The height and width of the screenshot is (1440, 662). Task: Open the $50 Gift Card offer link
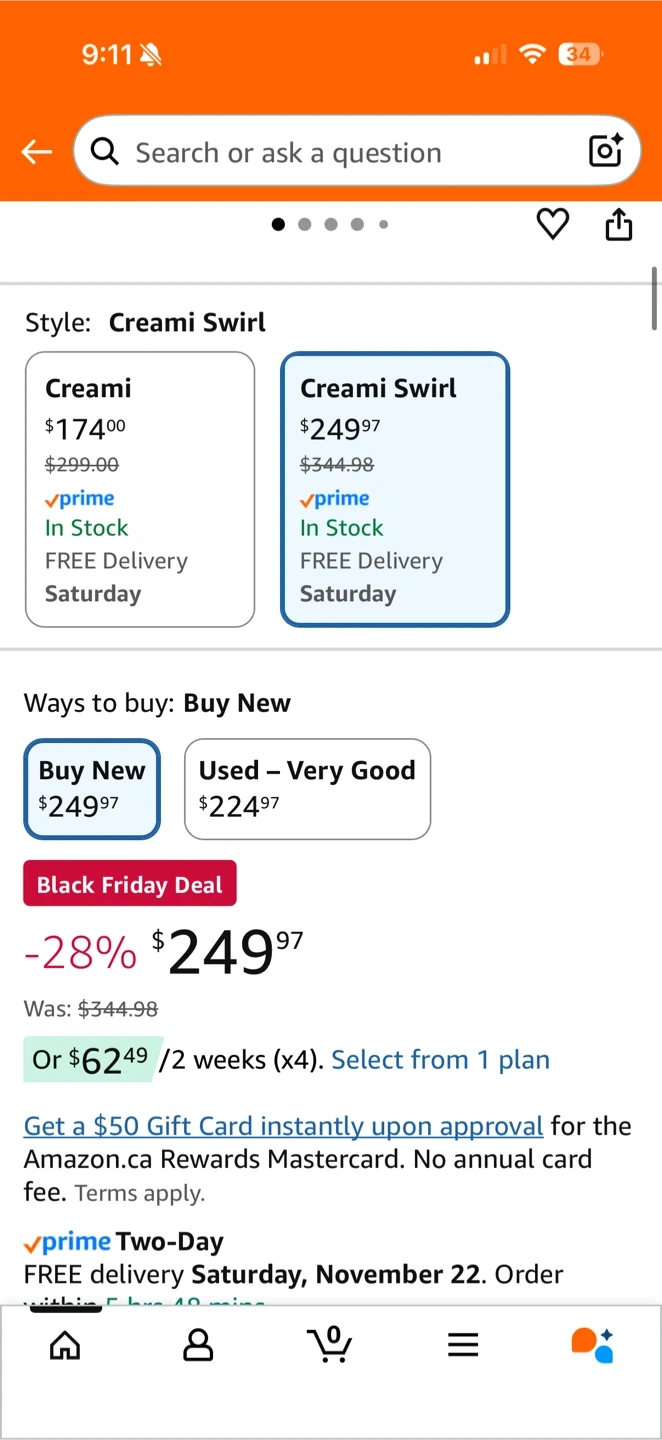[x=283, y=1126]
